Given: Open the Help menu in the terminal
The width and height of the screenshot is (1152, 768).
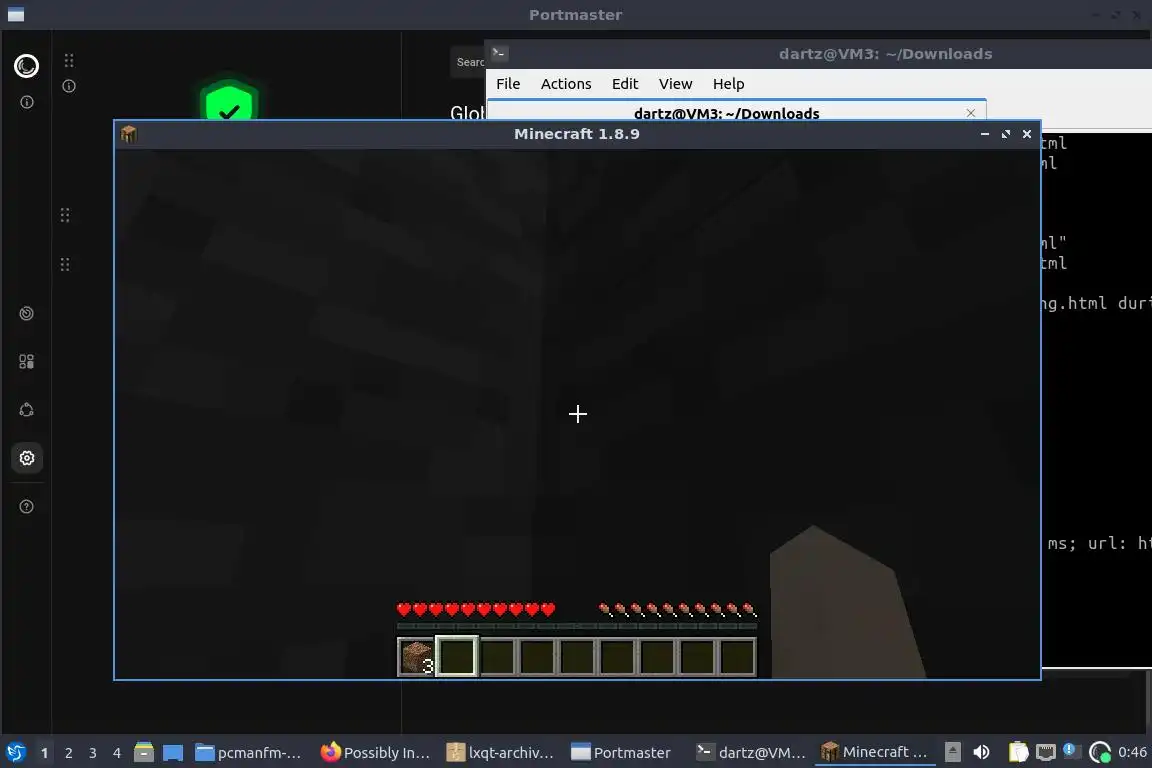Looking at the screenshot, I should 728,84.
